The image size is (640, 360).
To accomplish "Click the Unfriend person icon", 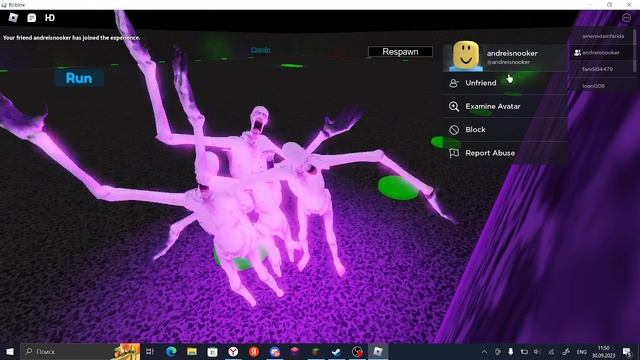I will point(454,83).
